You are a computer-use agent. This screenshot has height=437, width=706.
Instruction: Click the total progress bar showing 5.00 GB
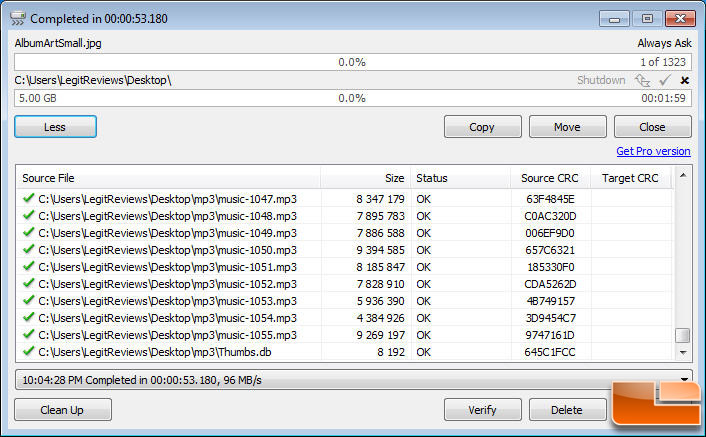coord(353,98)
